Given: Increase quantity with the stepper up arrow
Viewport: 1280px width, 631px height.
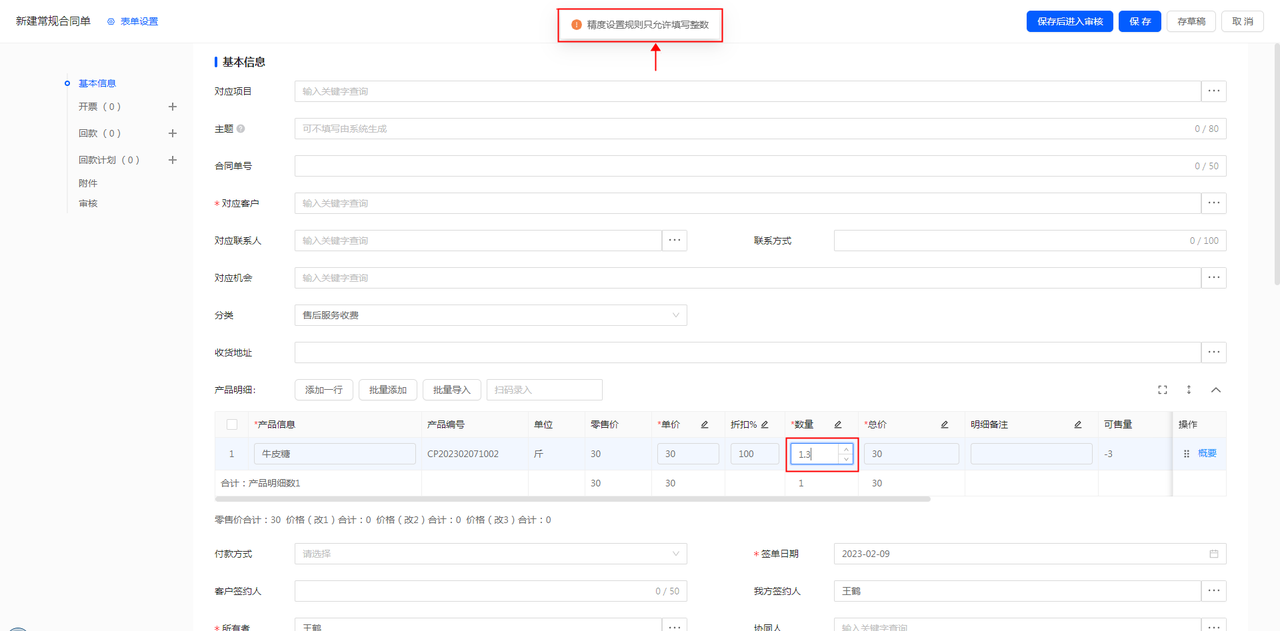Looking at the screenshot, I should pos(846,449).
